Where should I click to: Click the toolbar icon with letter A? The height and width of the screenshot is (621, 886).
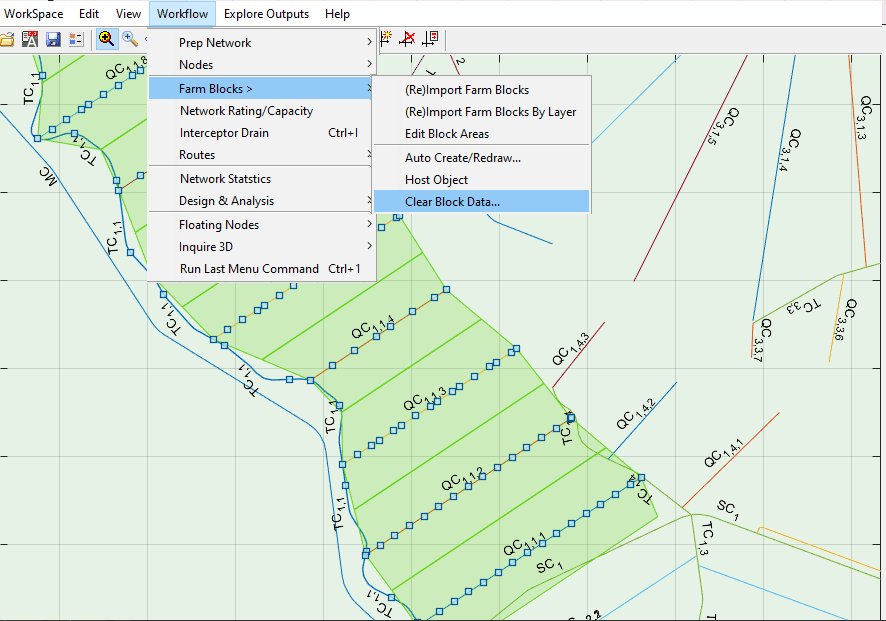pos(30,39)
